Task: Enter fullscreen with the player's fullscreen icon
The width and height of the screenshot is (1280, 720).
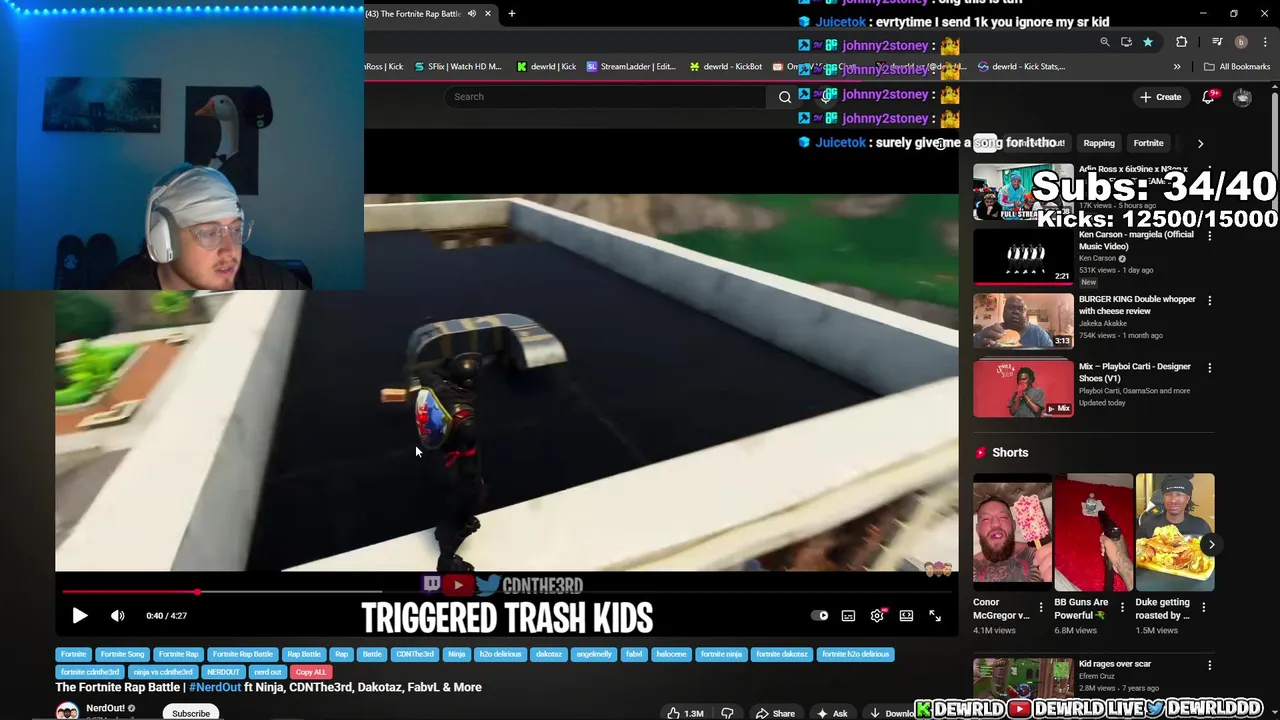Action: coord(935,616)
